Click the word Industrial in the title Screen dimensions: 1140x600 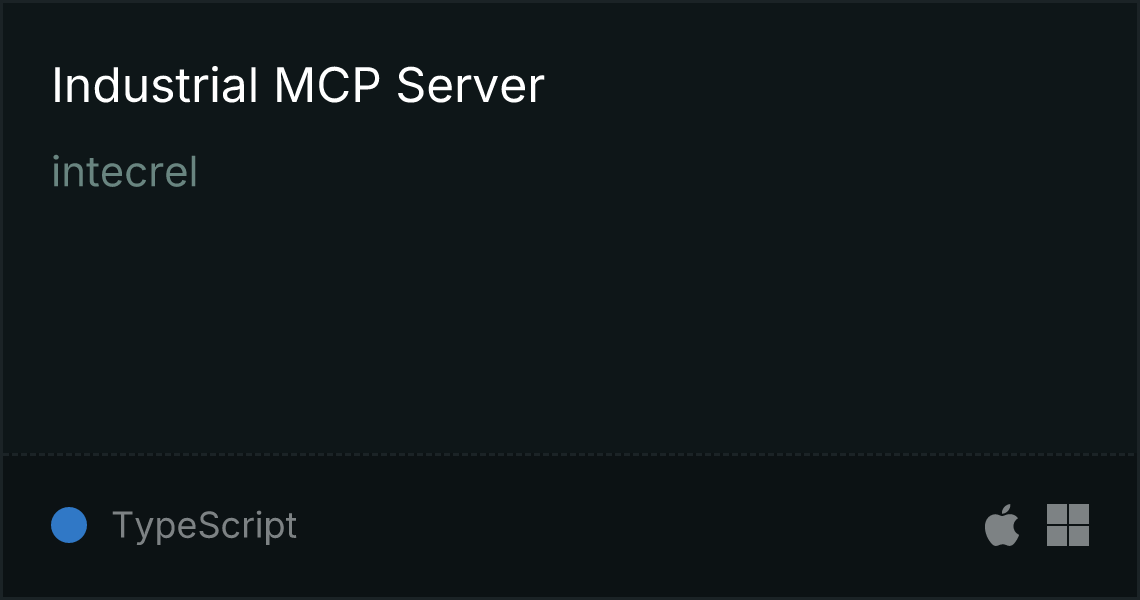click(155, 86)
